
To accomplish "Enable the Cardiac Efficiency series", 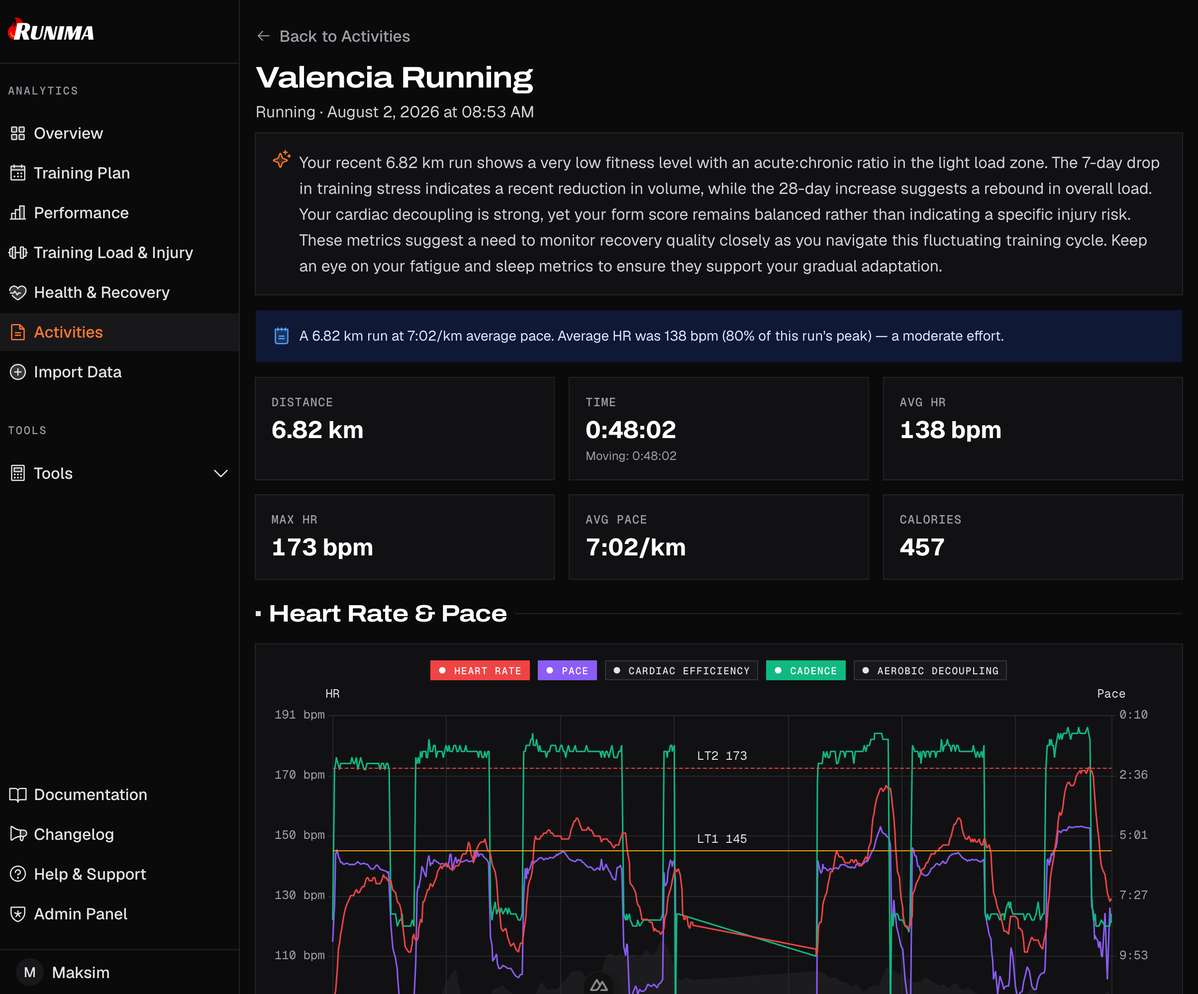I will tap(682, 670).
